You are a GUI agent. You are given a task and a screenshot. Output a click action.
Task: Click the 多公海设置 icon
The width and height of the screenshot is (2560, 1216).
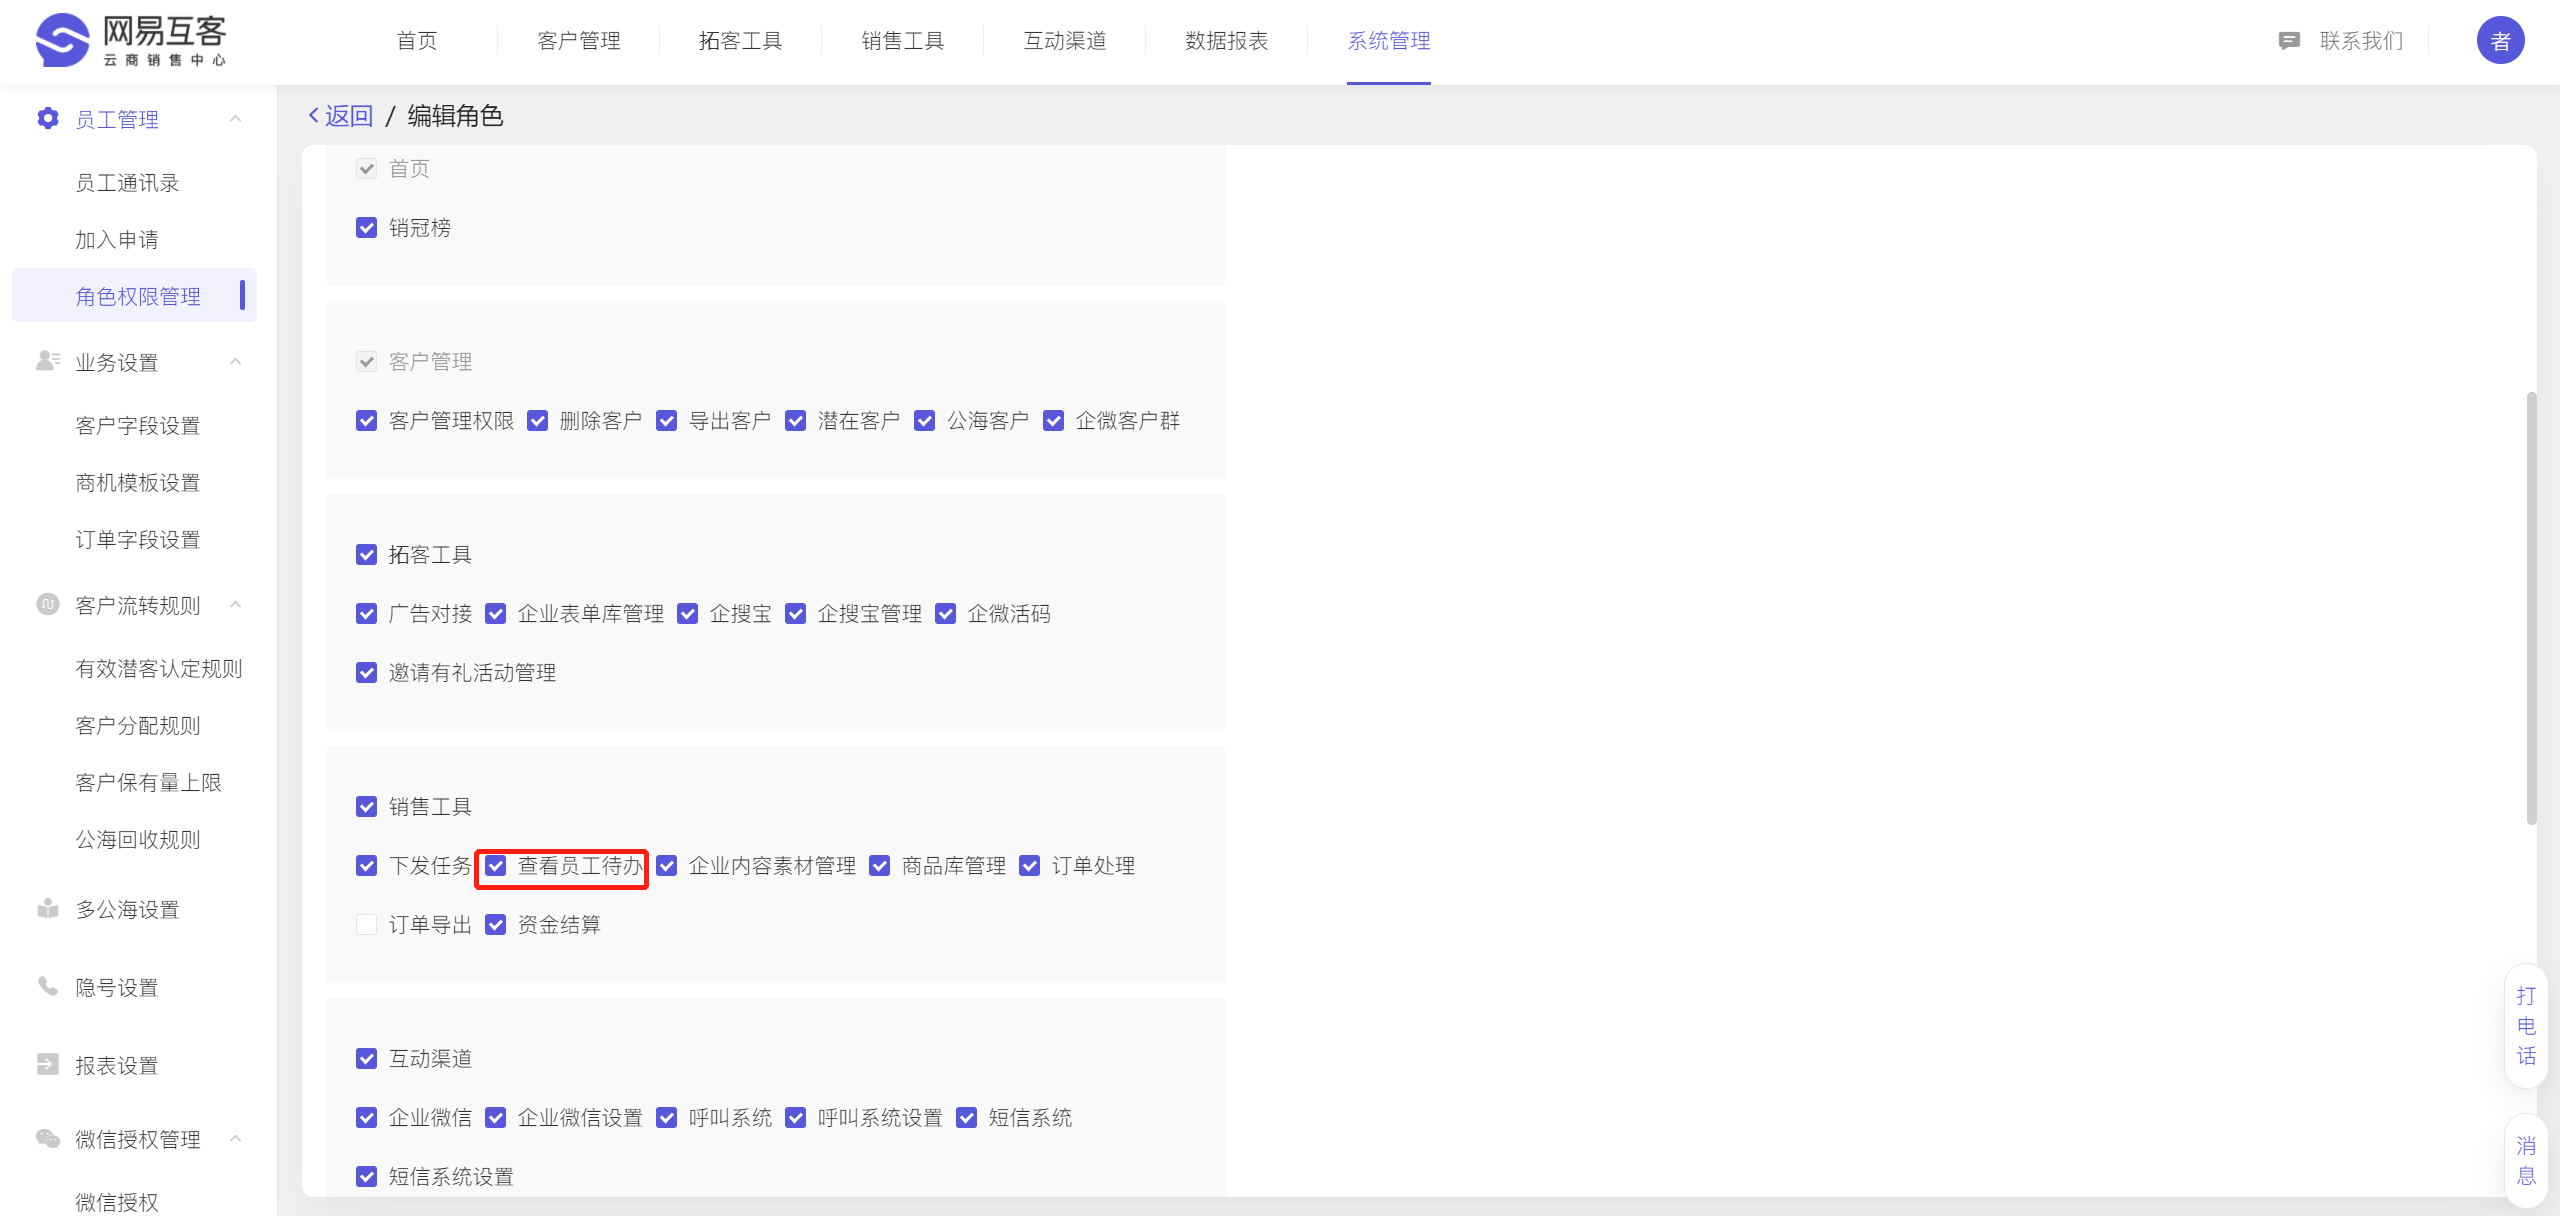tap(47, 908)
